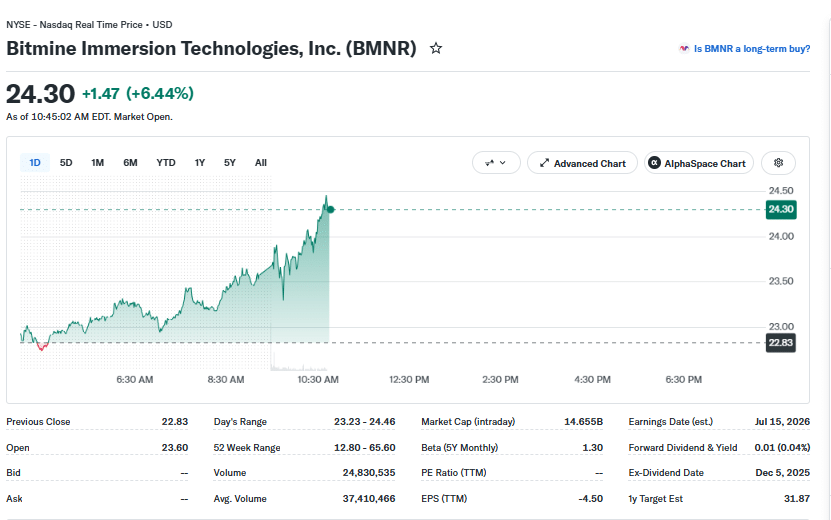Click the 10:30 AM axis label
Viewport: 831px width, 520px height.
click(x=318, y=380)
